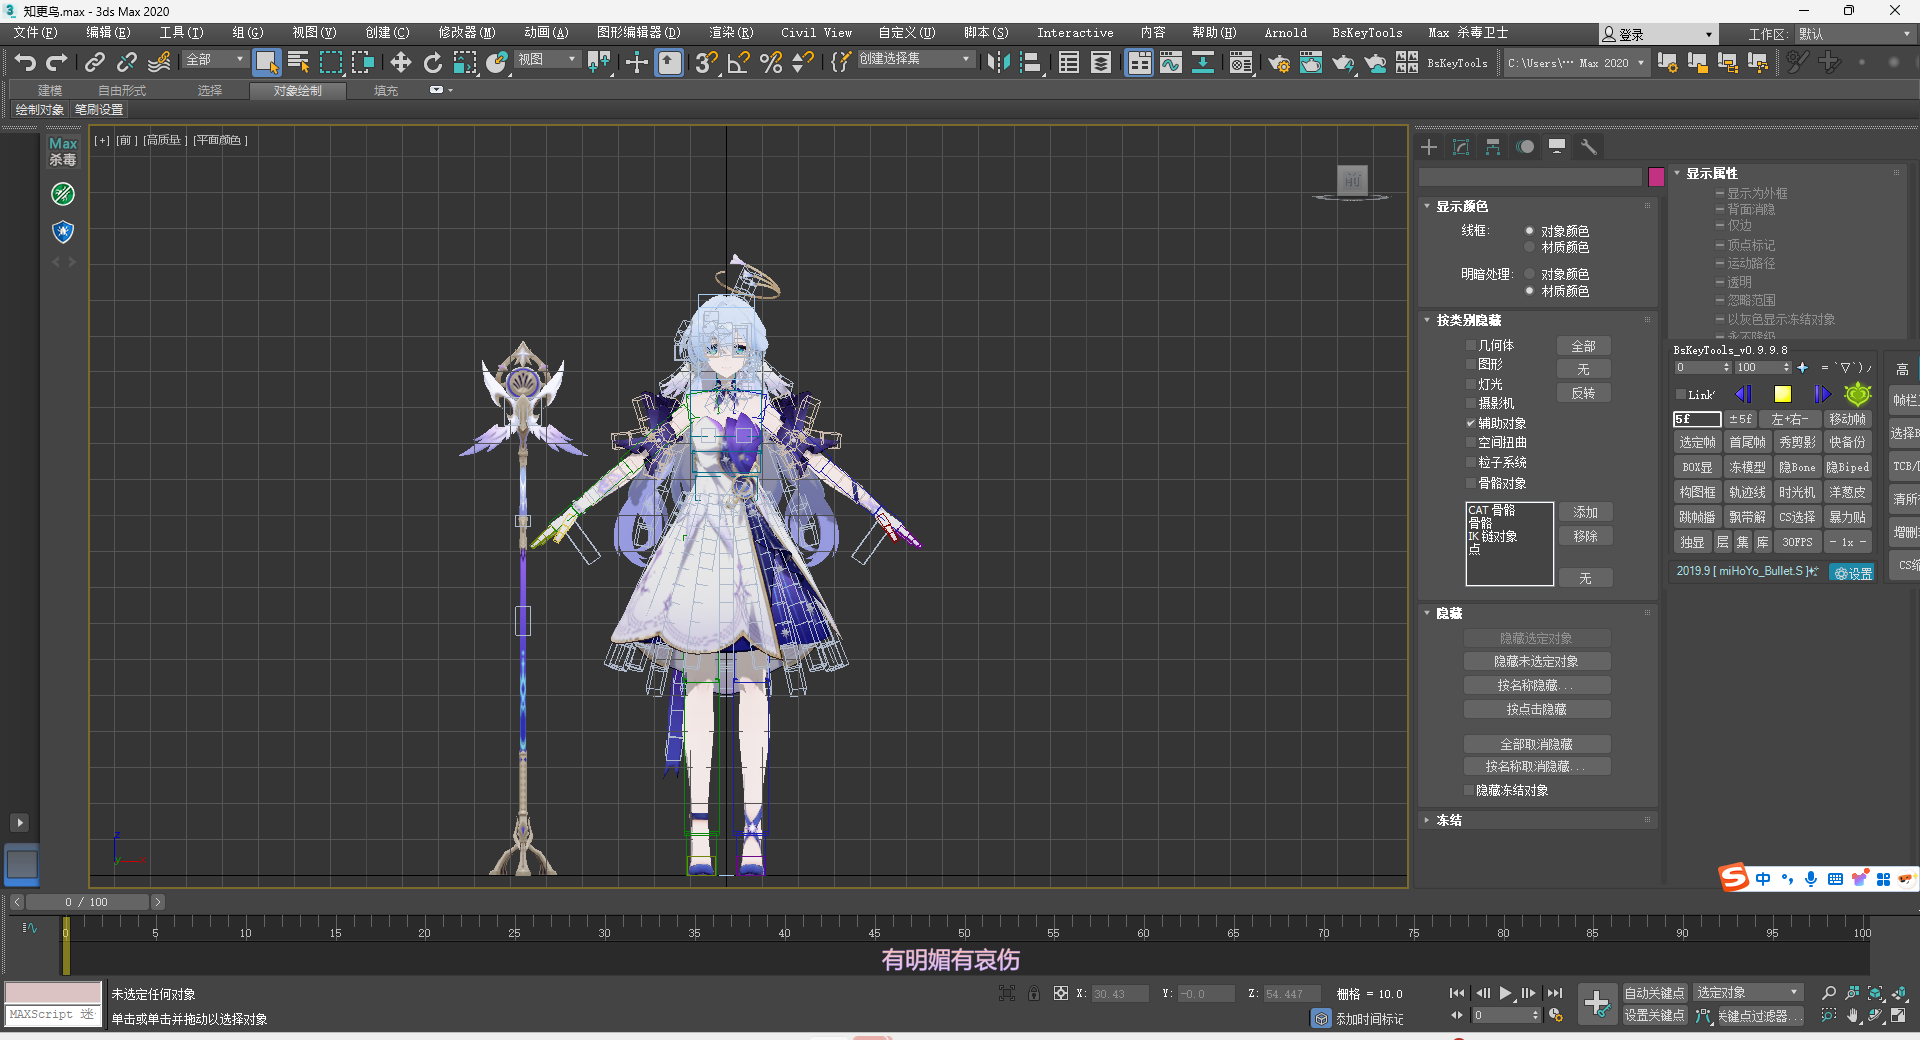This screenshot has width=1920, height=1040.
Task: Switch to the 填充 ribbon tab
Action: 386,91
